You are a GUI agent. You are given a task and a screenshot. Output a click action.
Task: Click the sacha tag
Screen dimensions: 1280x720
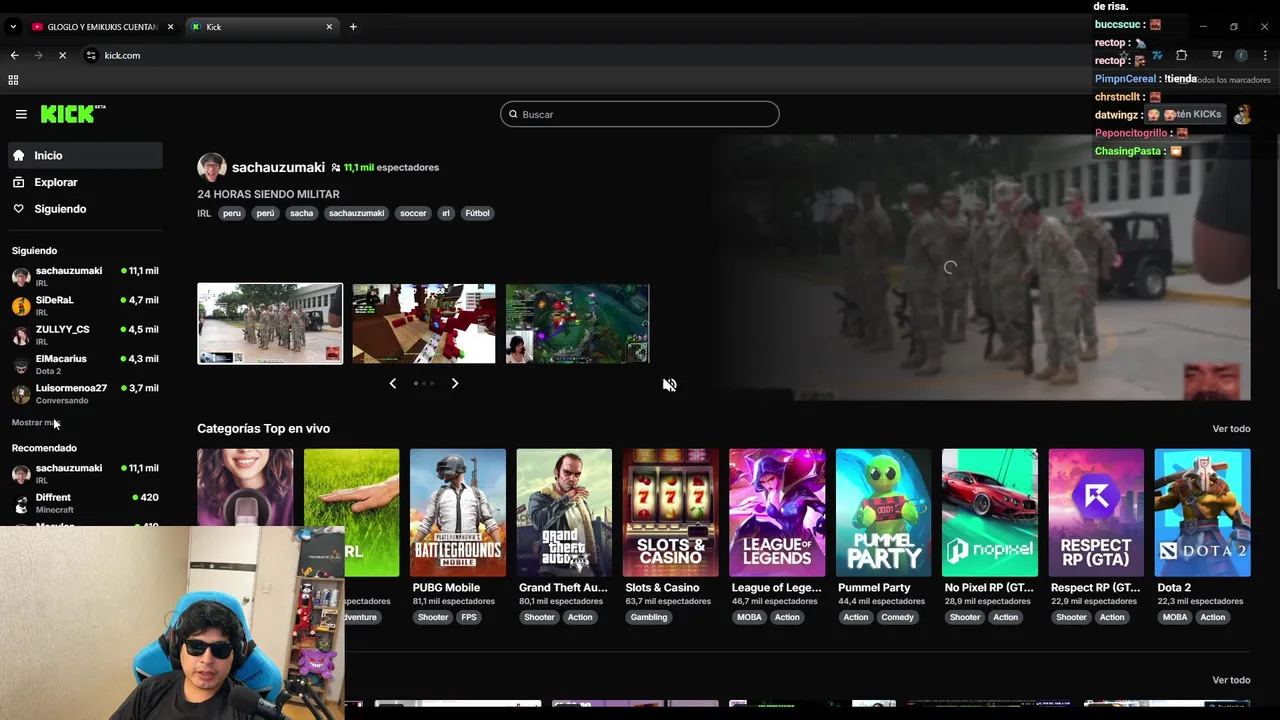301,213
